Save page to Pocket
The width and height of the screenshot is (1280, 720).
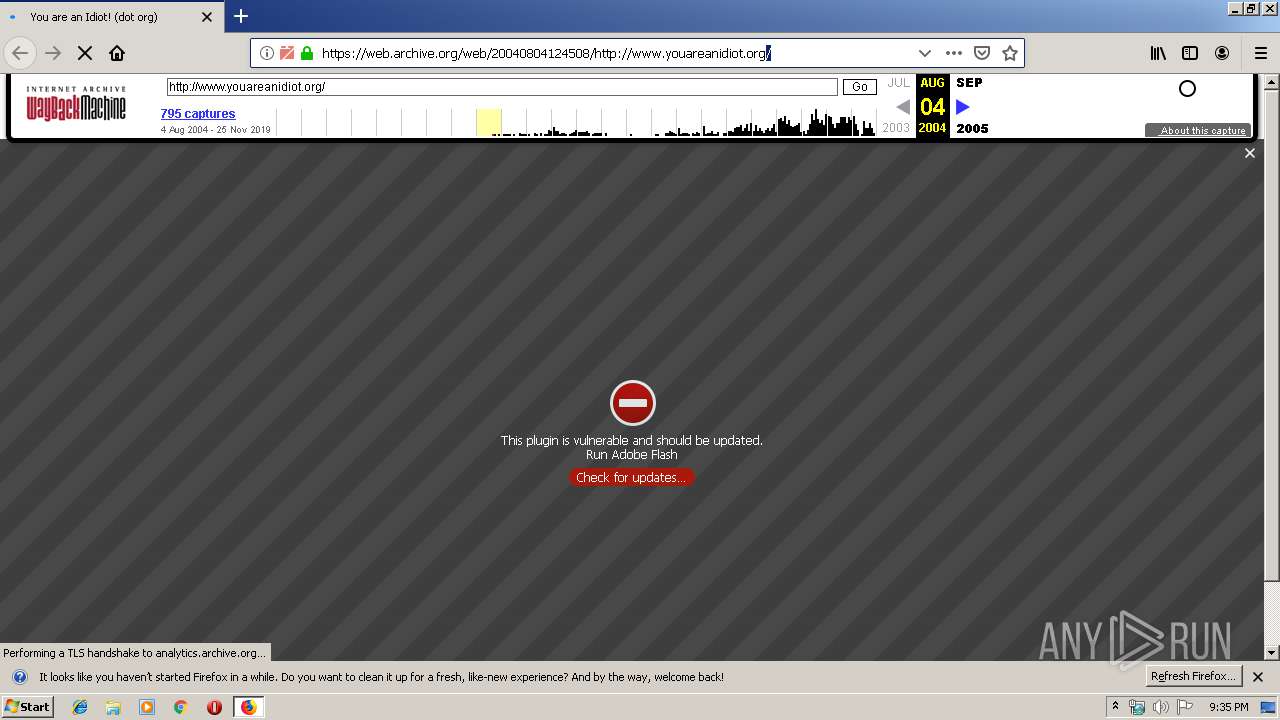click(982, 53)
